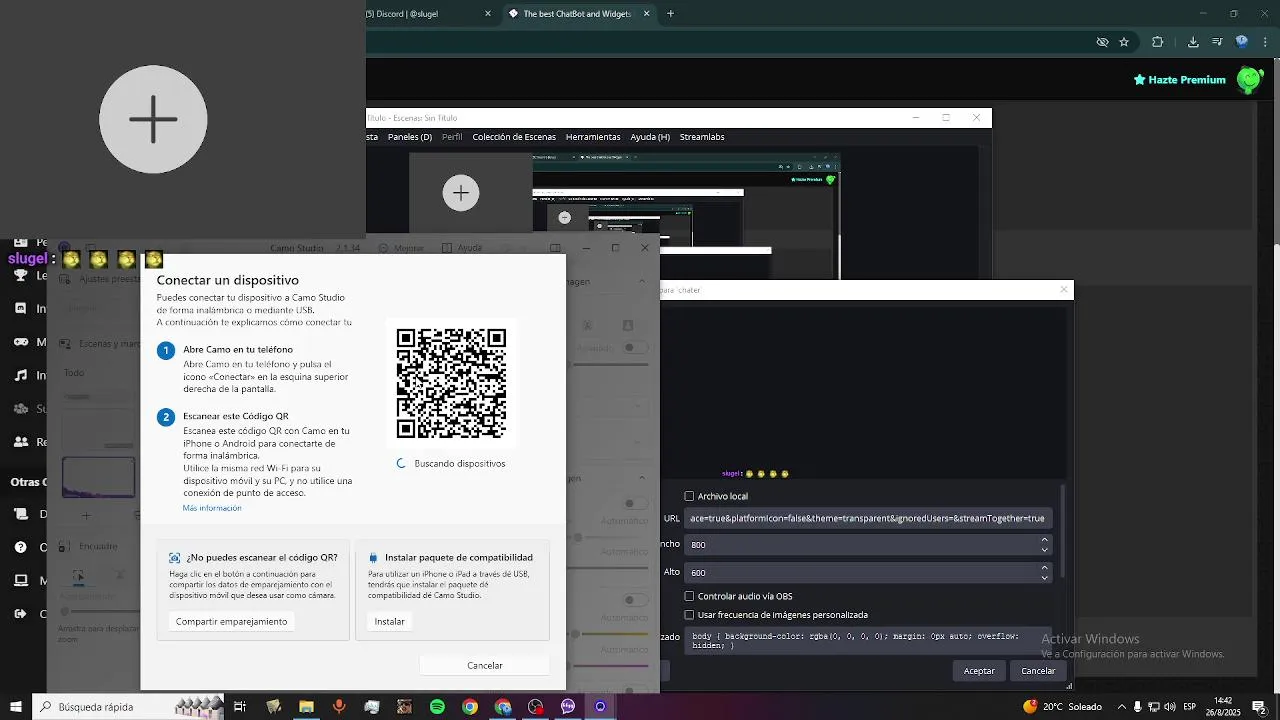Image resolution: width=1280 pixels, height=720 pixels.
Task: Open OBS 'Colección de Escenas' menu
Action: click(x=514, y=137)
